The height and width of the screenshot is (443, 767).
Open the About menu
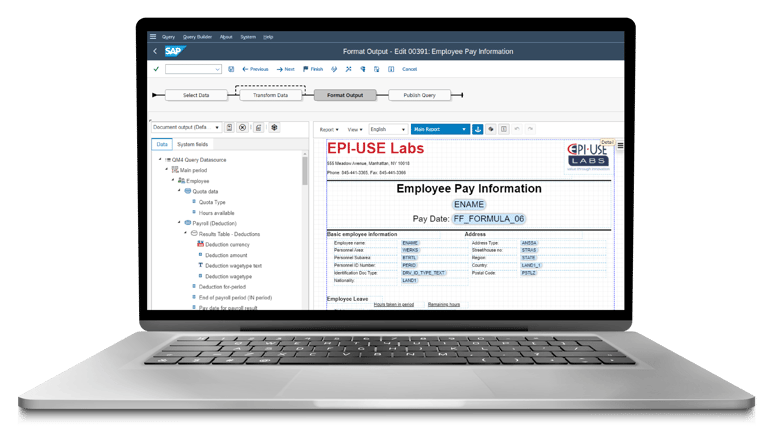click(x=226, y=37)
